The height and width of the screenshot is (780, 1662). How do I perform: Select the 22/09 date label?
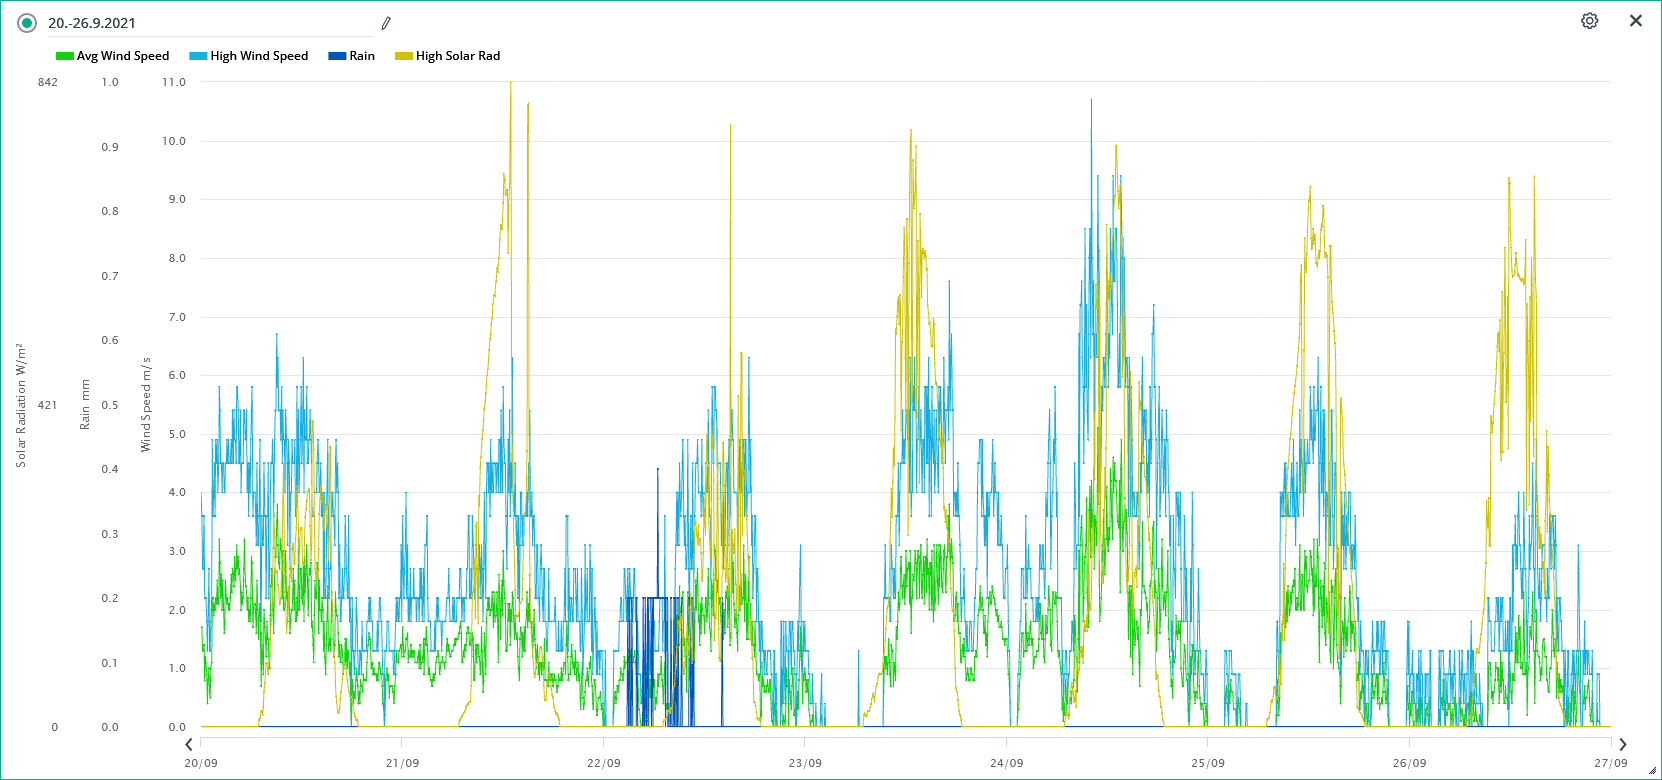pos(604,763)
